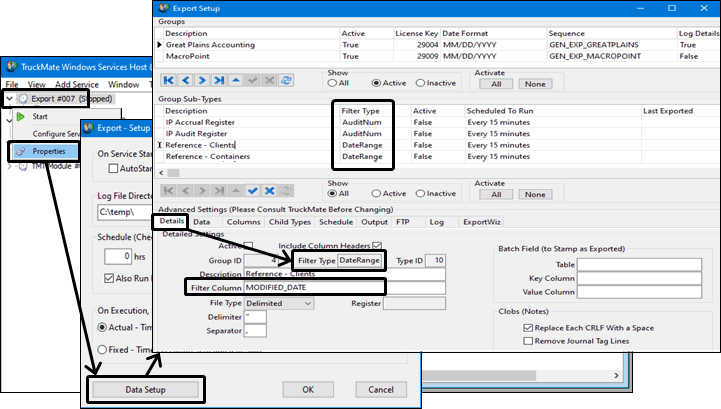Enable Remove Journal Tag Lines checkbox

point(528,341)
